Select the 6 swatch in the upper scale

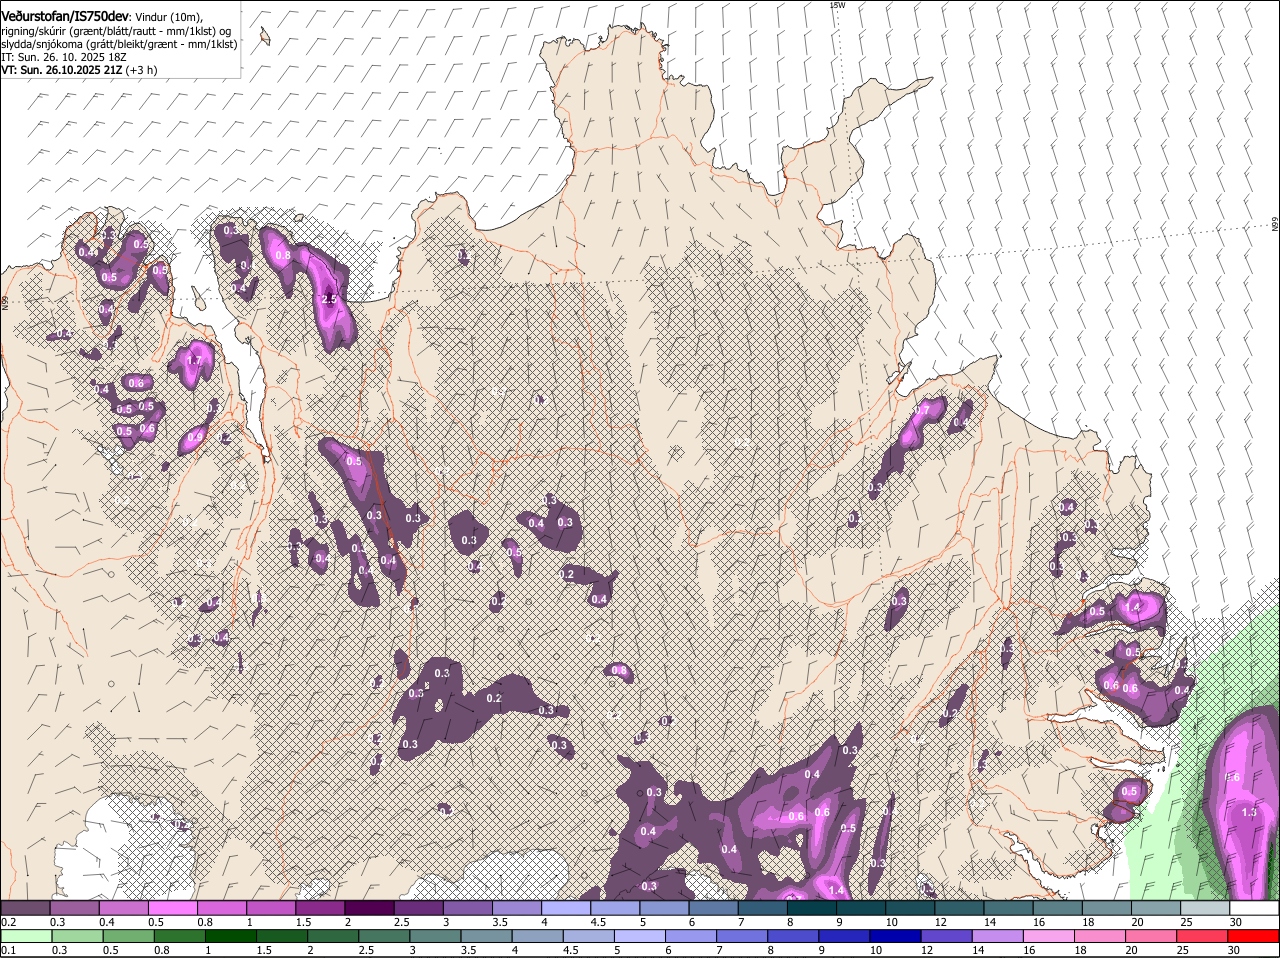point(713,908)
